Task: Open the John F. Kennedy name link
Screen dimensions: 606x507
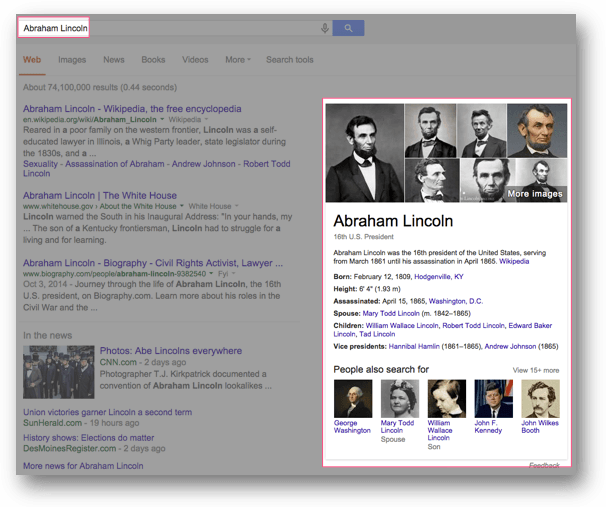Action: (488, 427)
